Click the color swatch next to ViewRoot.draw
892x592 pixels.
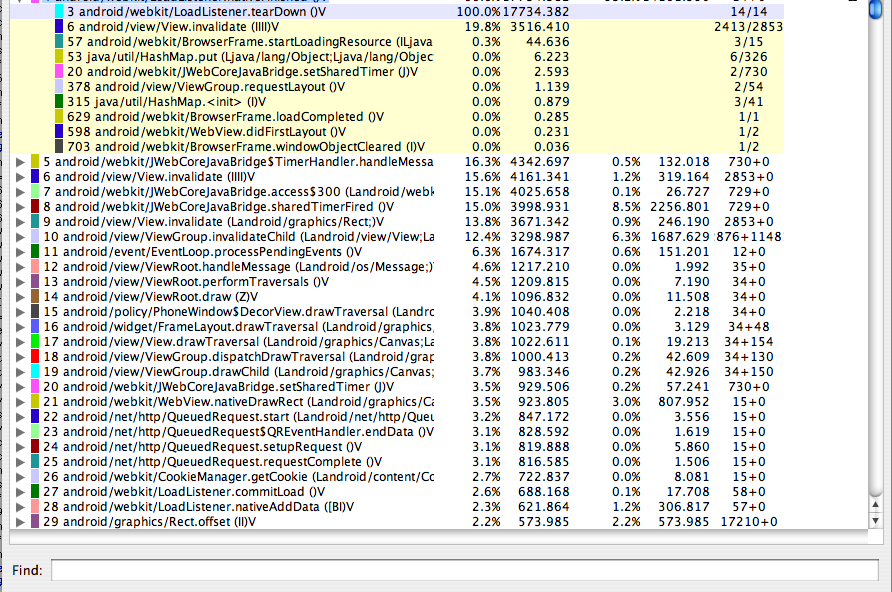(35, 296)
